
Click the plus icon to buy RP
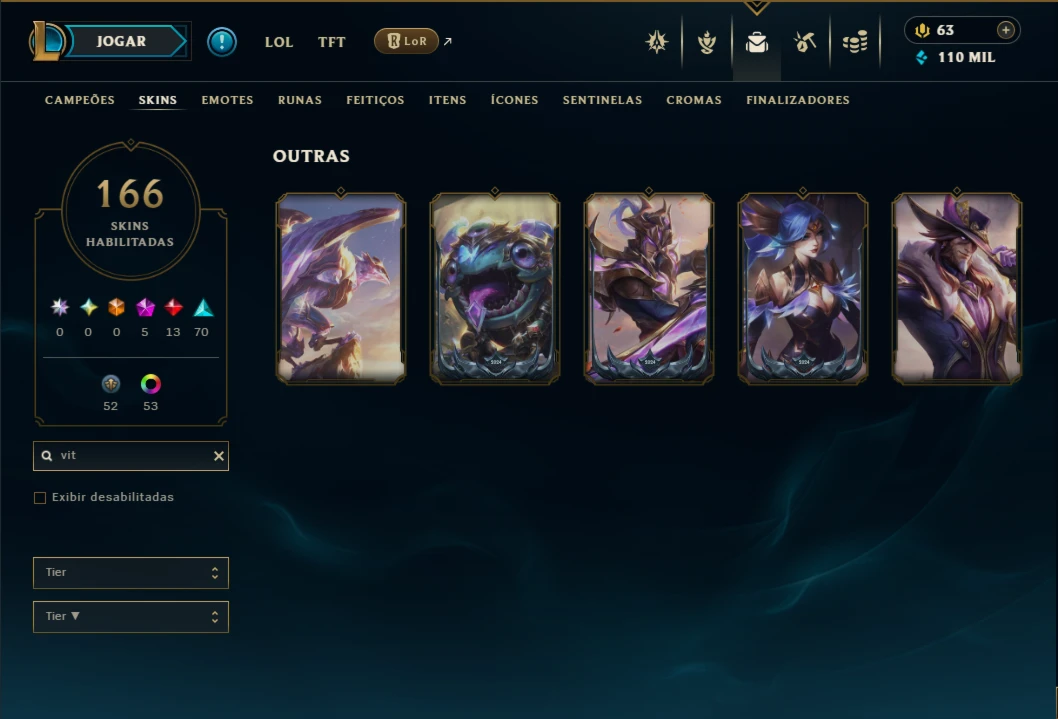pos(1005,30)
